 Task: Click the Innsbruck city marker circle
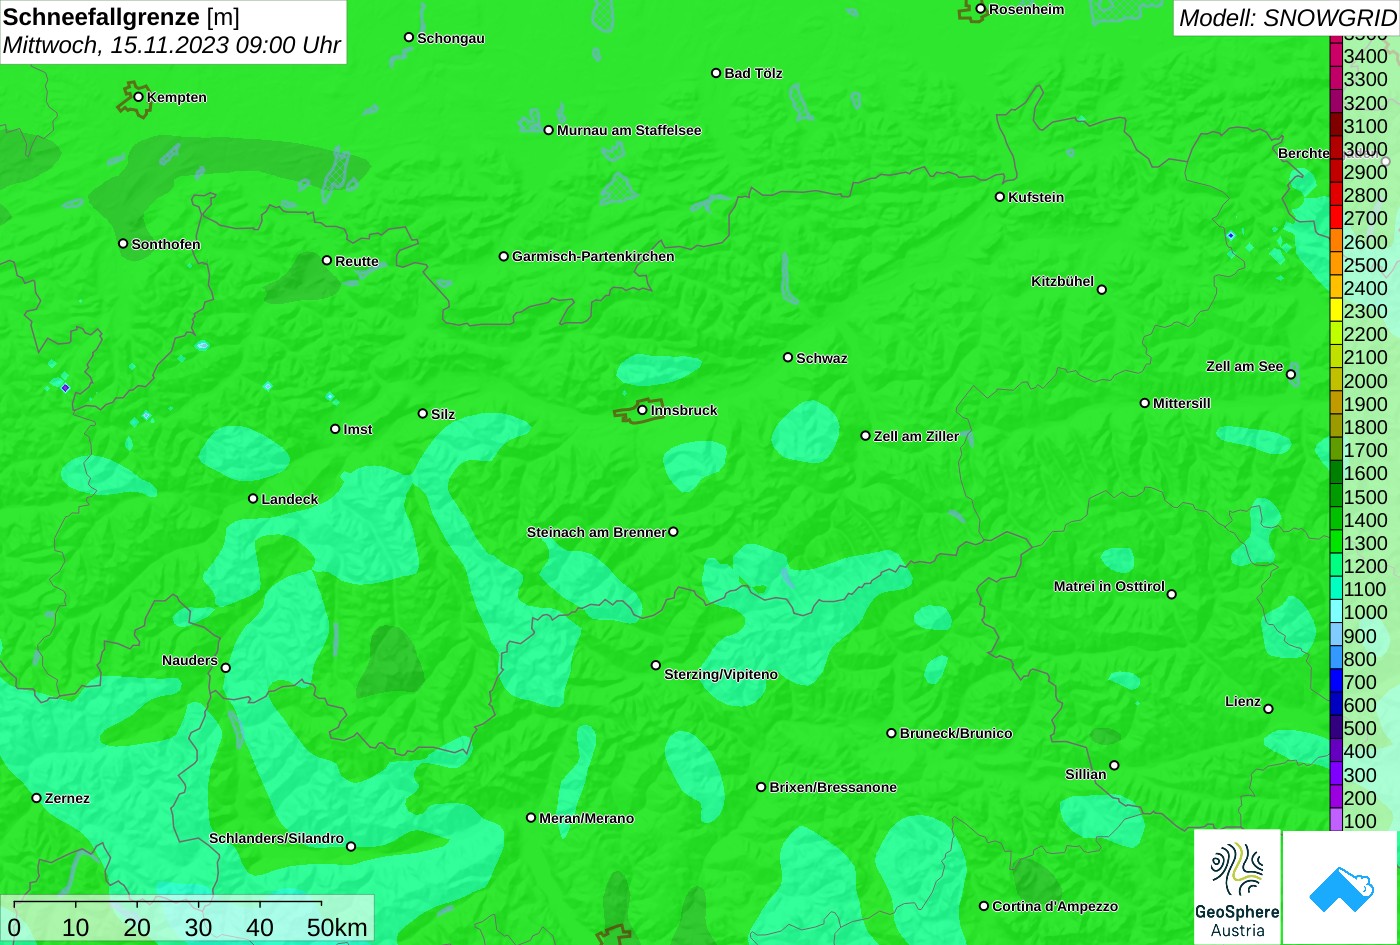642,410
